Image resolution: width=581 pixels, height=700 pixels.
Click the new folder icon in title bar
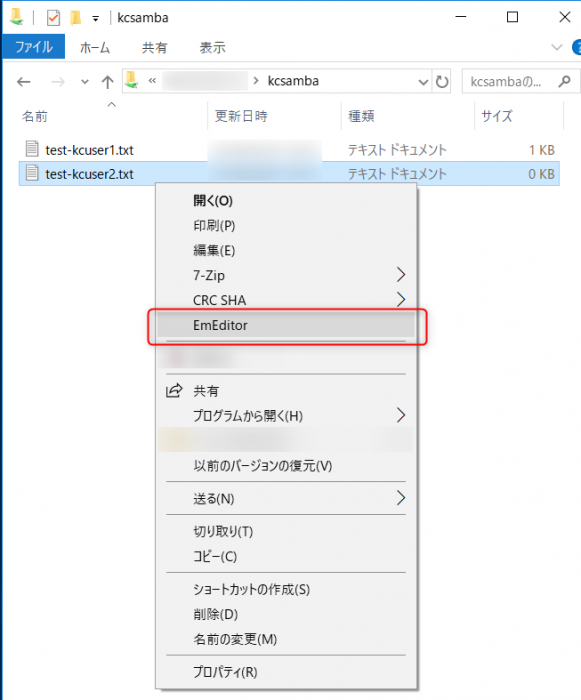(x=76, y=18)
